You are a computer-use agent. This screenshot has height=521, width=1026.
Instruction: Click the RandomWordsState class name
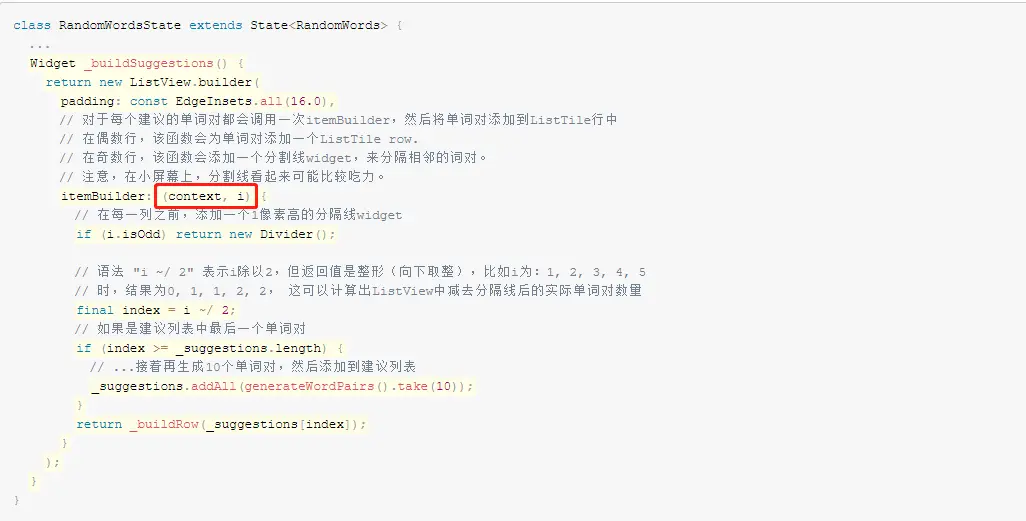[x=120, y=25]
